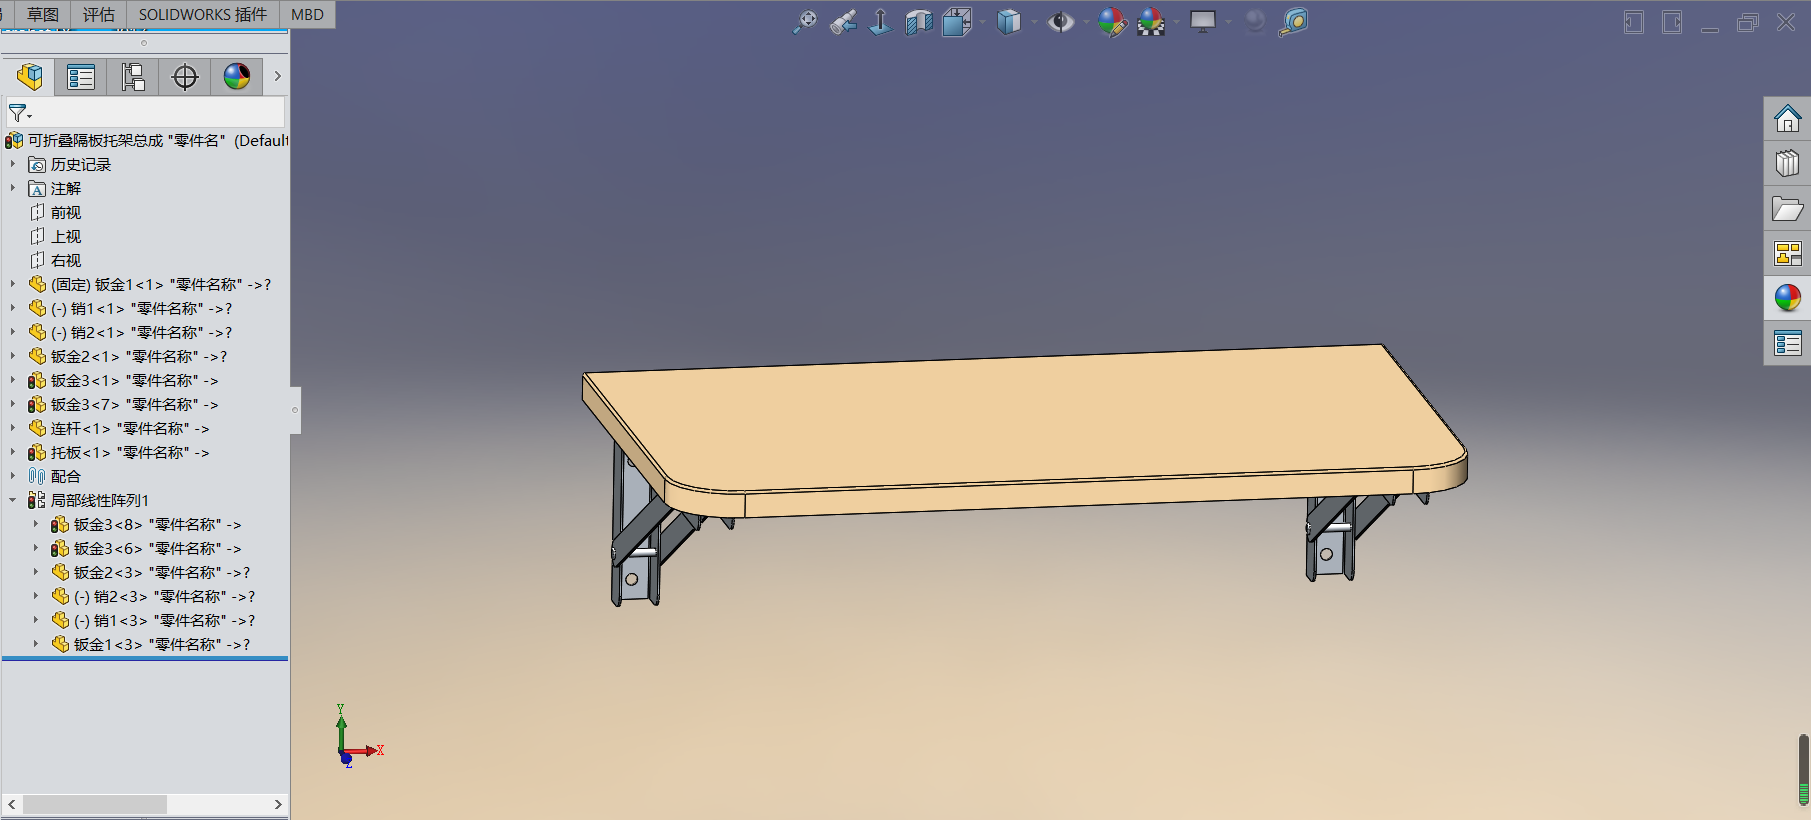Select the 托板<1> component in tree
This screenshot has height=820, width=1811.
(129, 453)
